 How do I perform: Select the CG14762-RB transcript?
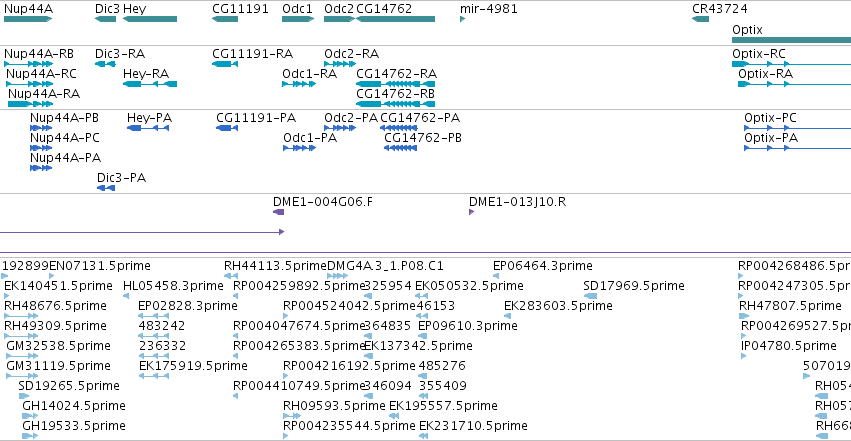coord(396,94)
